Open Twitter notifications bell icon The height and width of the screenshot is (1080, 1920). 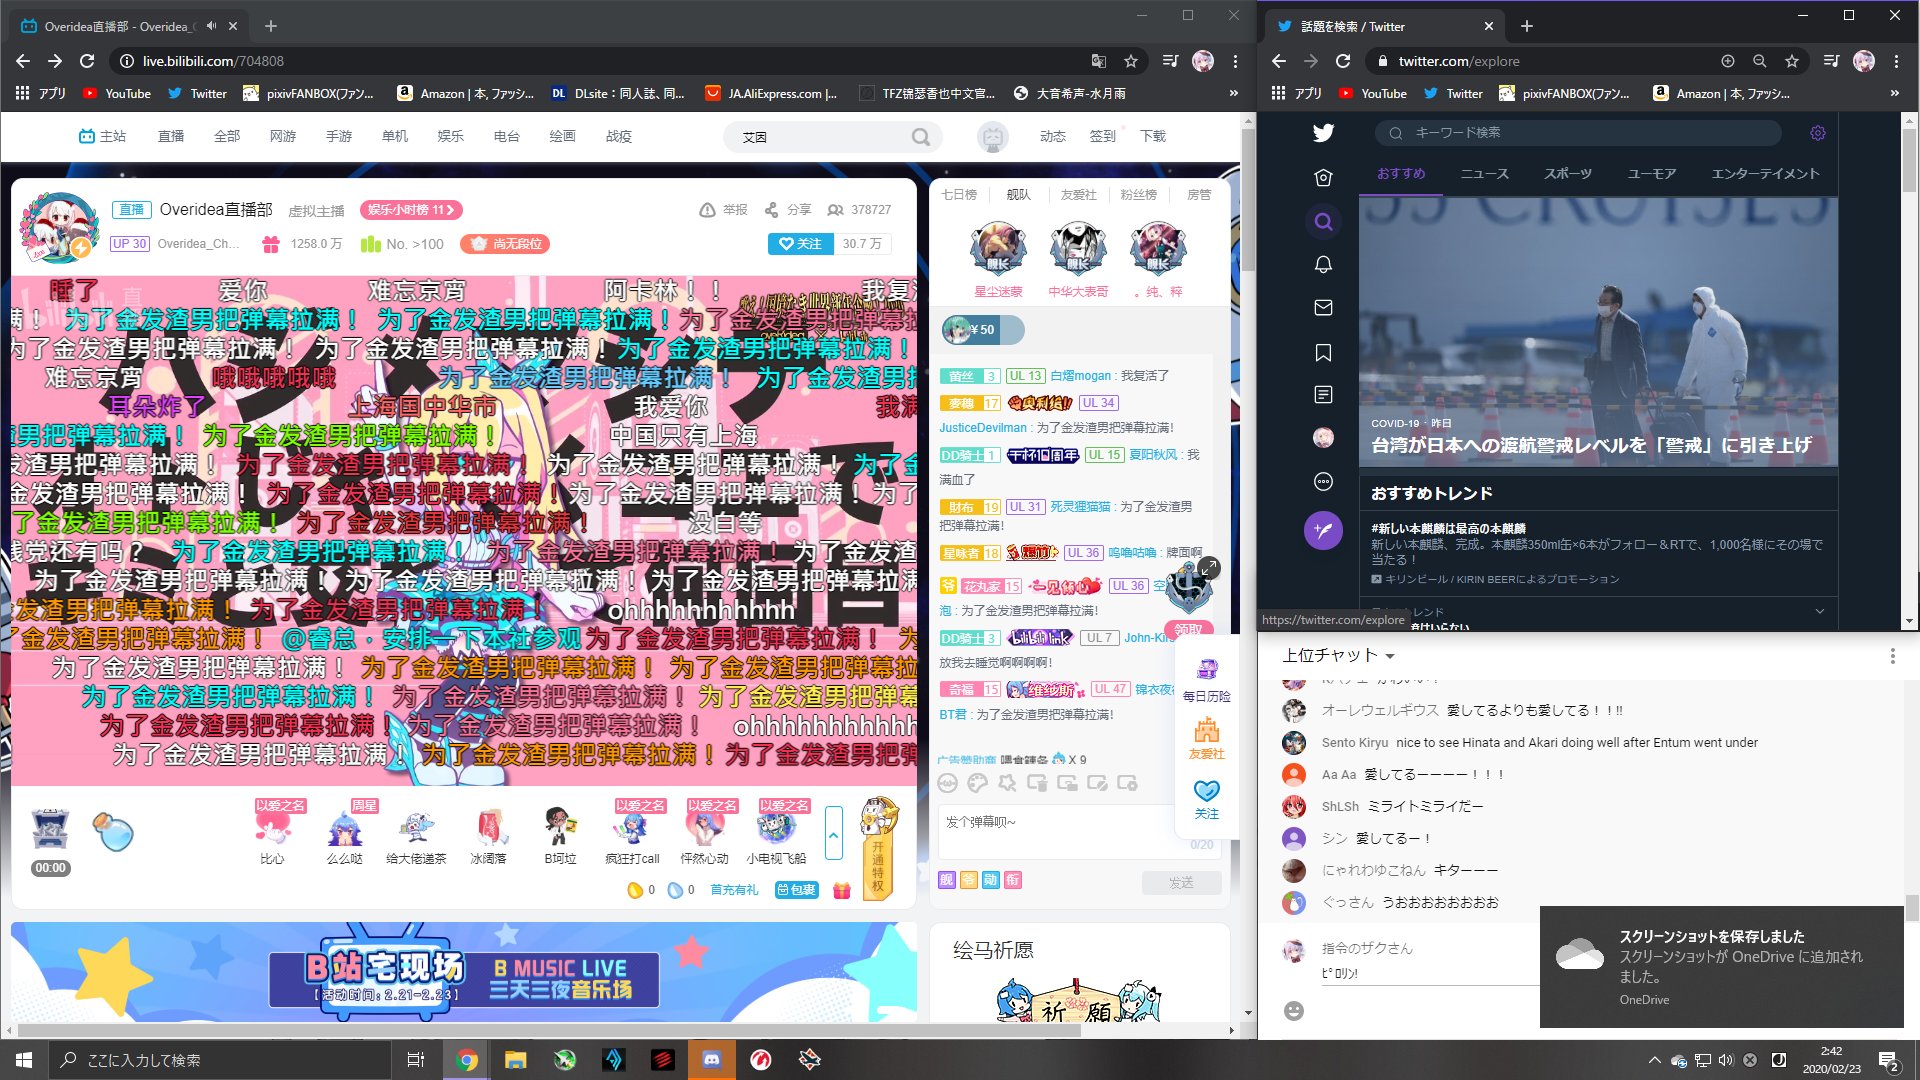pos(1323,265)
